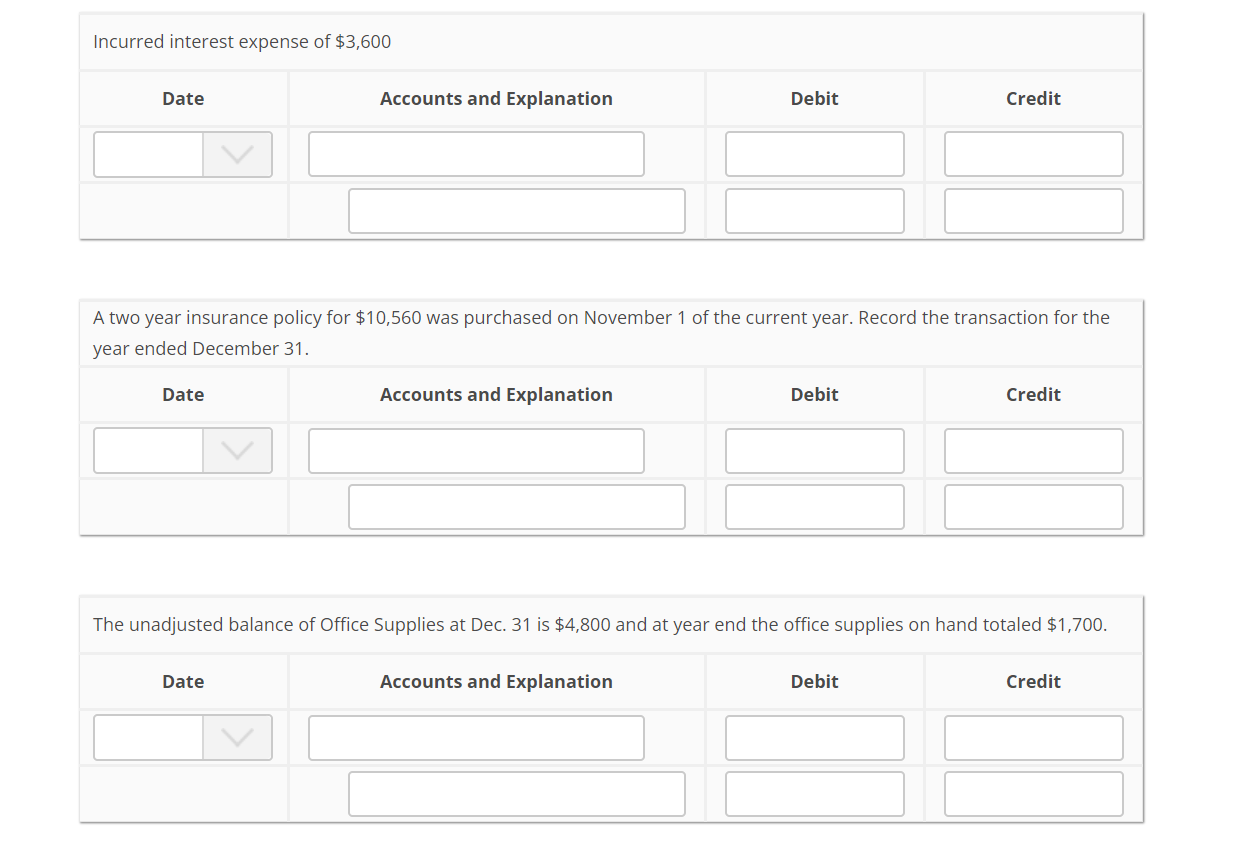Viewport: 1234px width, 843px height.
Task: Click second-row Credit field for insurance policy
Action: (1033, 507)
